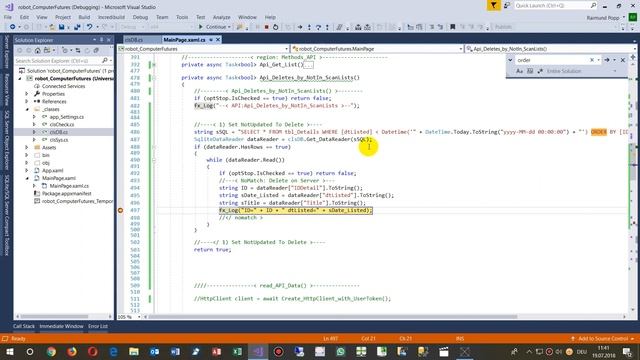Click the Server Explorer side tab
The image size is (640, 360).
point(7,52)
